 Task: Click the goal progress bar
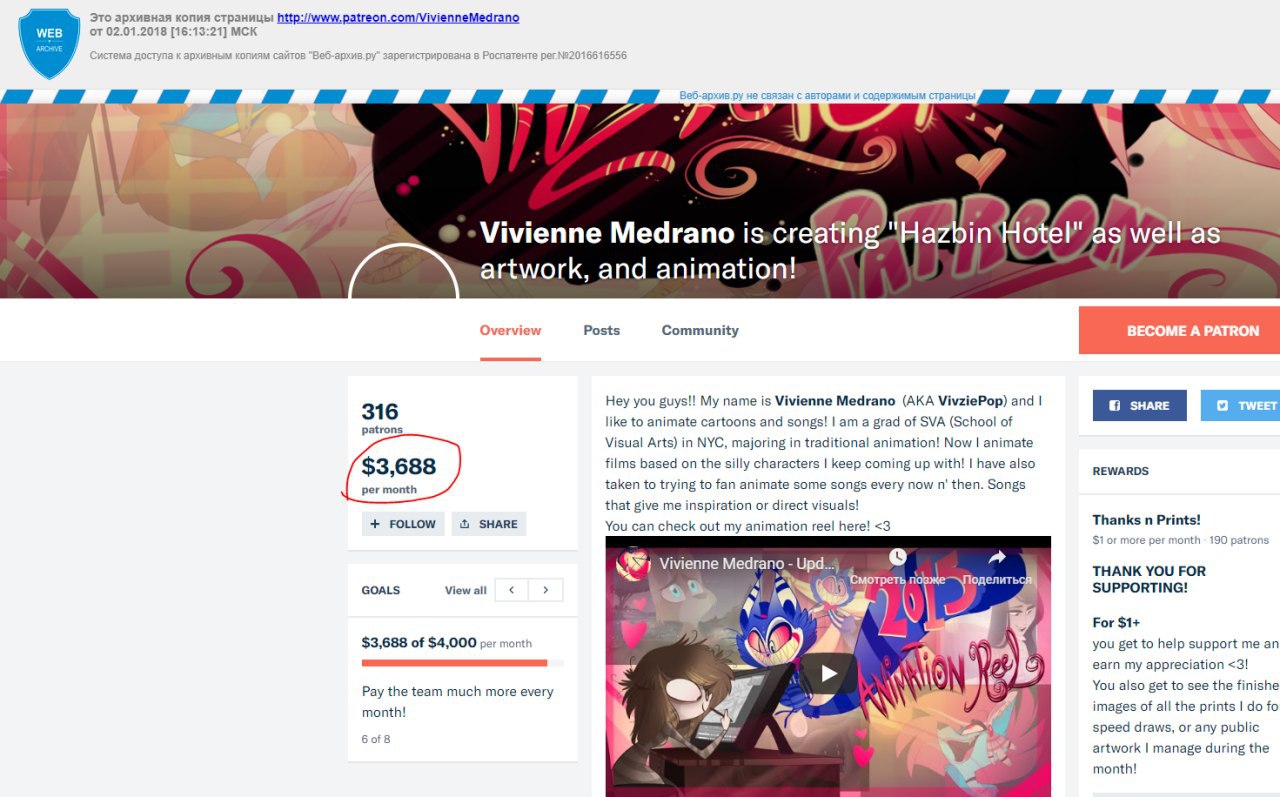pyautogui.click(x=462, y=663)
